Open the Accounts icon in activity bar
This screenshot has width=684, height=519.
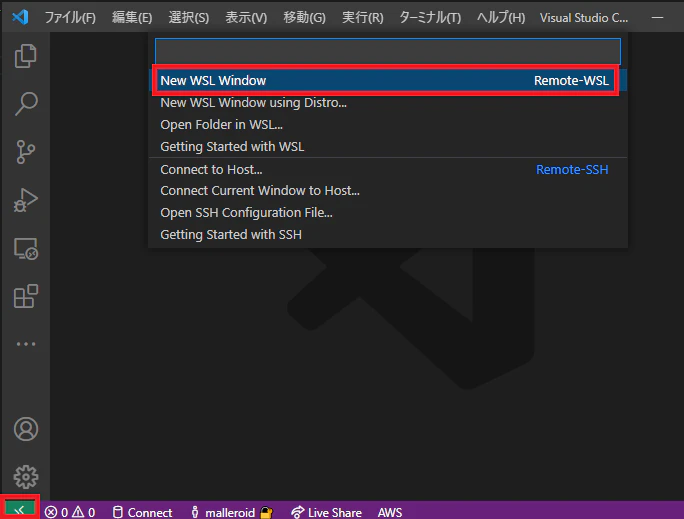[26, 429]
